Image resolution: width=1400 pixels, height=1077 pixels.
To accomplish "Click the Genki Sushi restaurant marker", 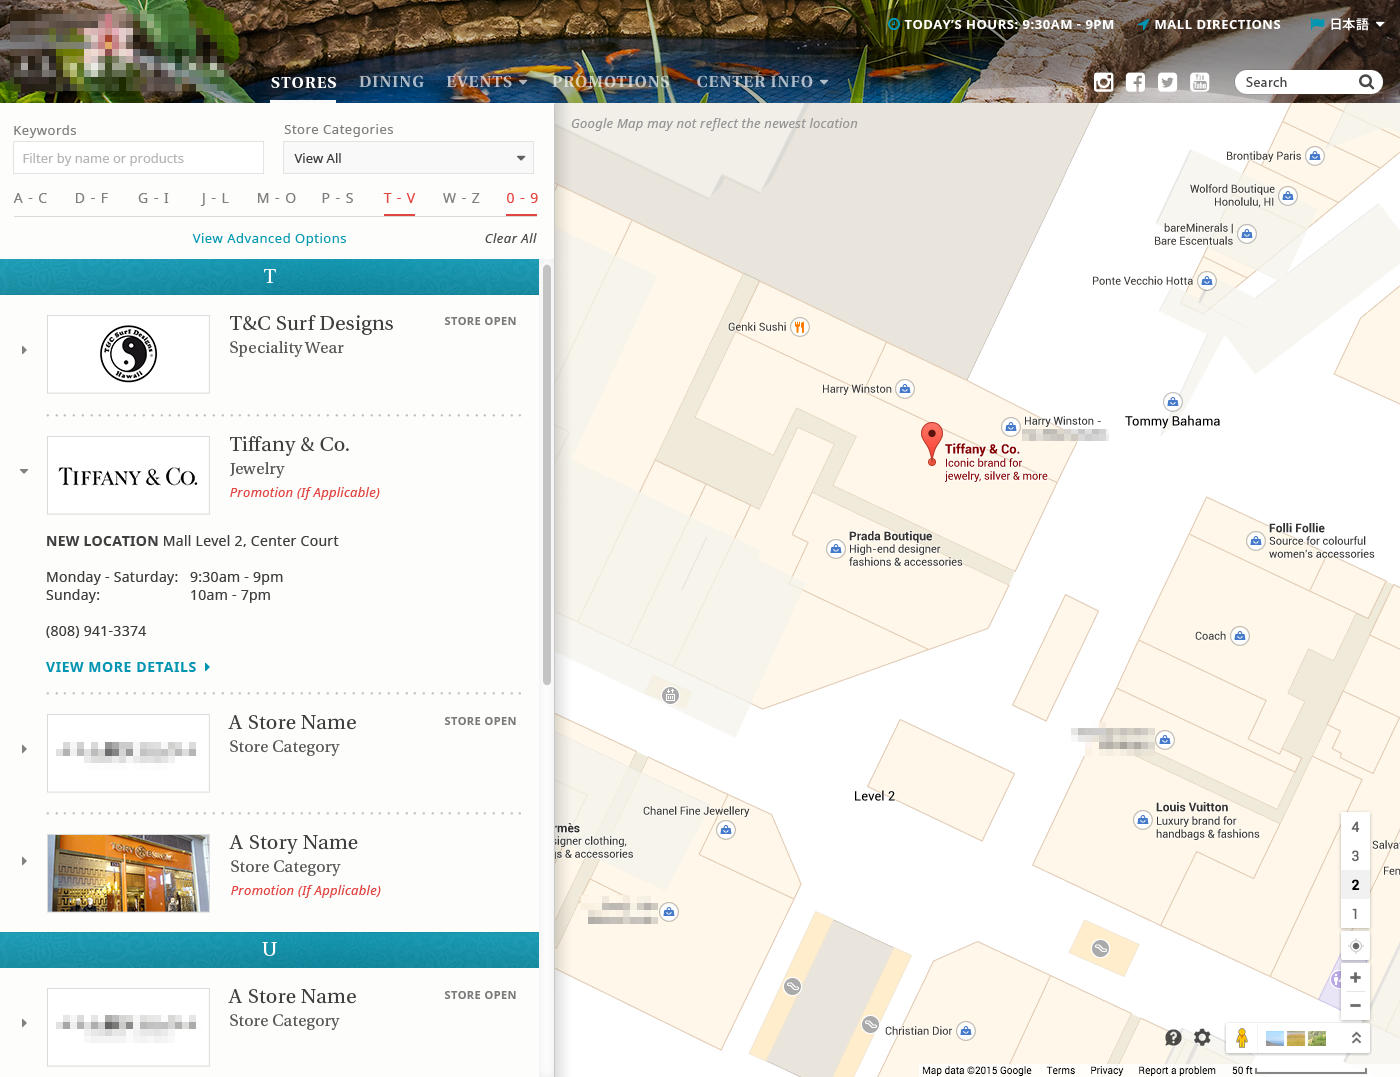I will (799, 326).
